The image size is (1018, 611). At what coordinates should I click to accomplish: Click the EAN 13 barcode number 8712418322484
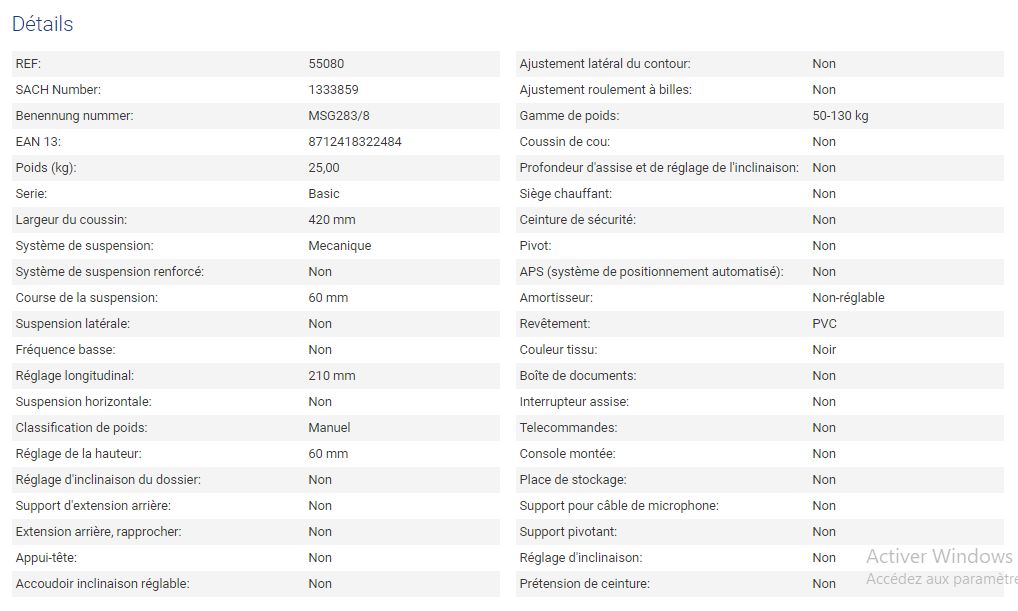[x=354, y=142]
